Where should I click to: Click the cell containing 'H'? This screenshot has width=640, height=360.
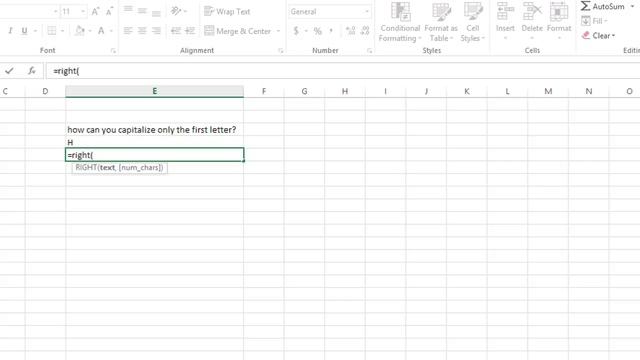(x=154, y=142)
